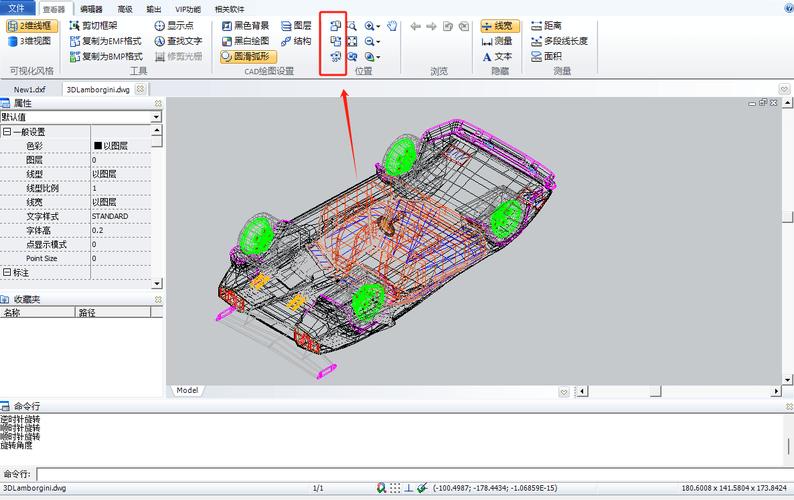This screenshot has width=794, height=500.
Task: Click 查找文字 find text tool
Action: (x=178, y=41)
